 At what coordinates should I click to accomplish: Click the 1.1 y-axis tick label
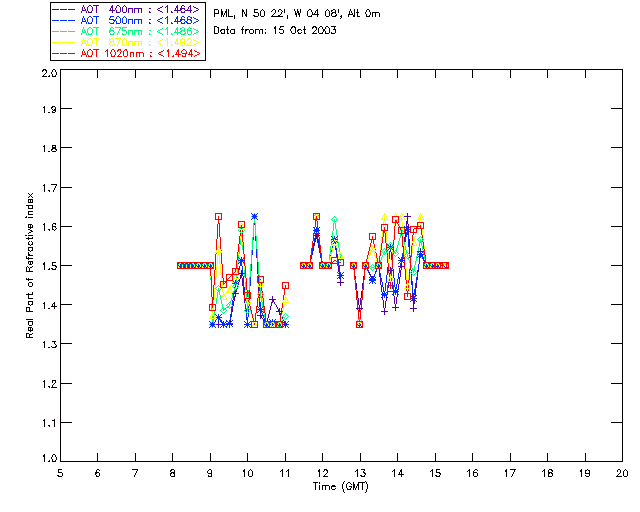tap(49, 423)
